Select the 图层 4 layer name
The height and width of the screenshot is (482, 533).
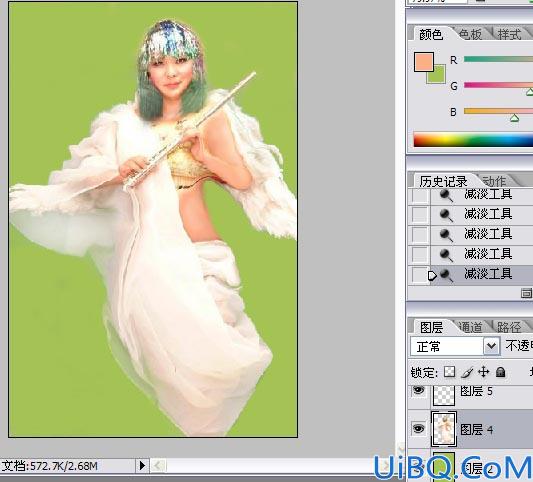(x=477, y=429)
